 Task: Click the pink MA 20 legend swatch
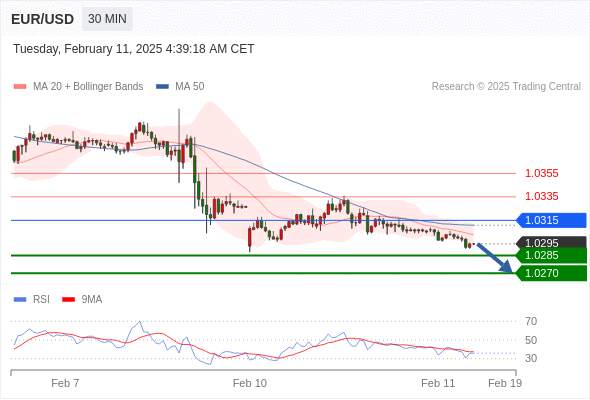click(20, 87)
